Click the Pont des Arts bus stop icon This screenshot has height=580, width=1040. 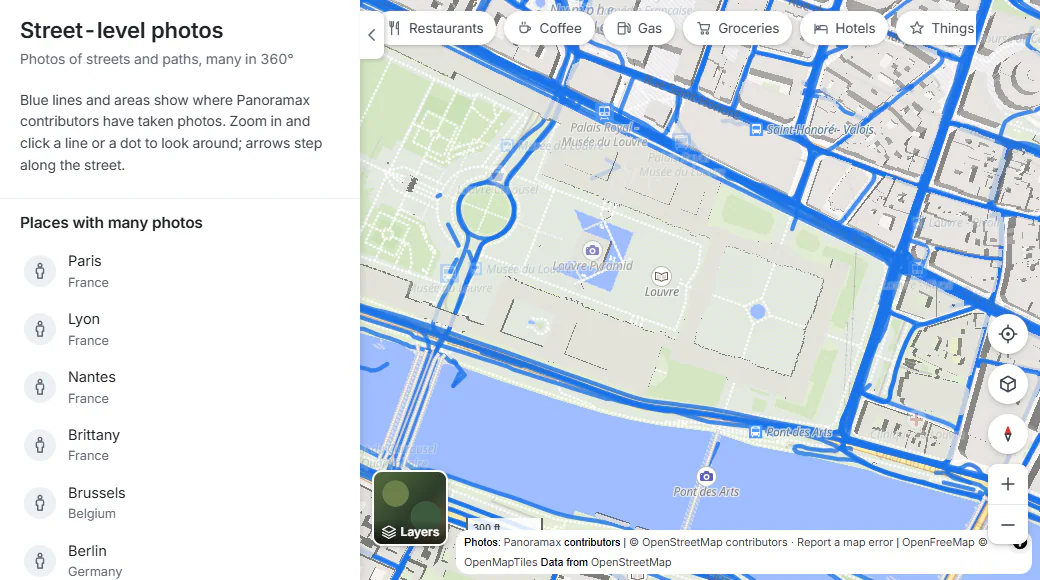[x=755, y=432]
